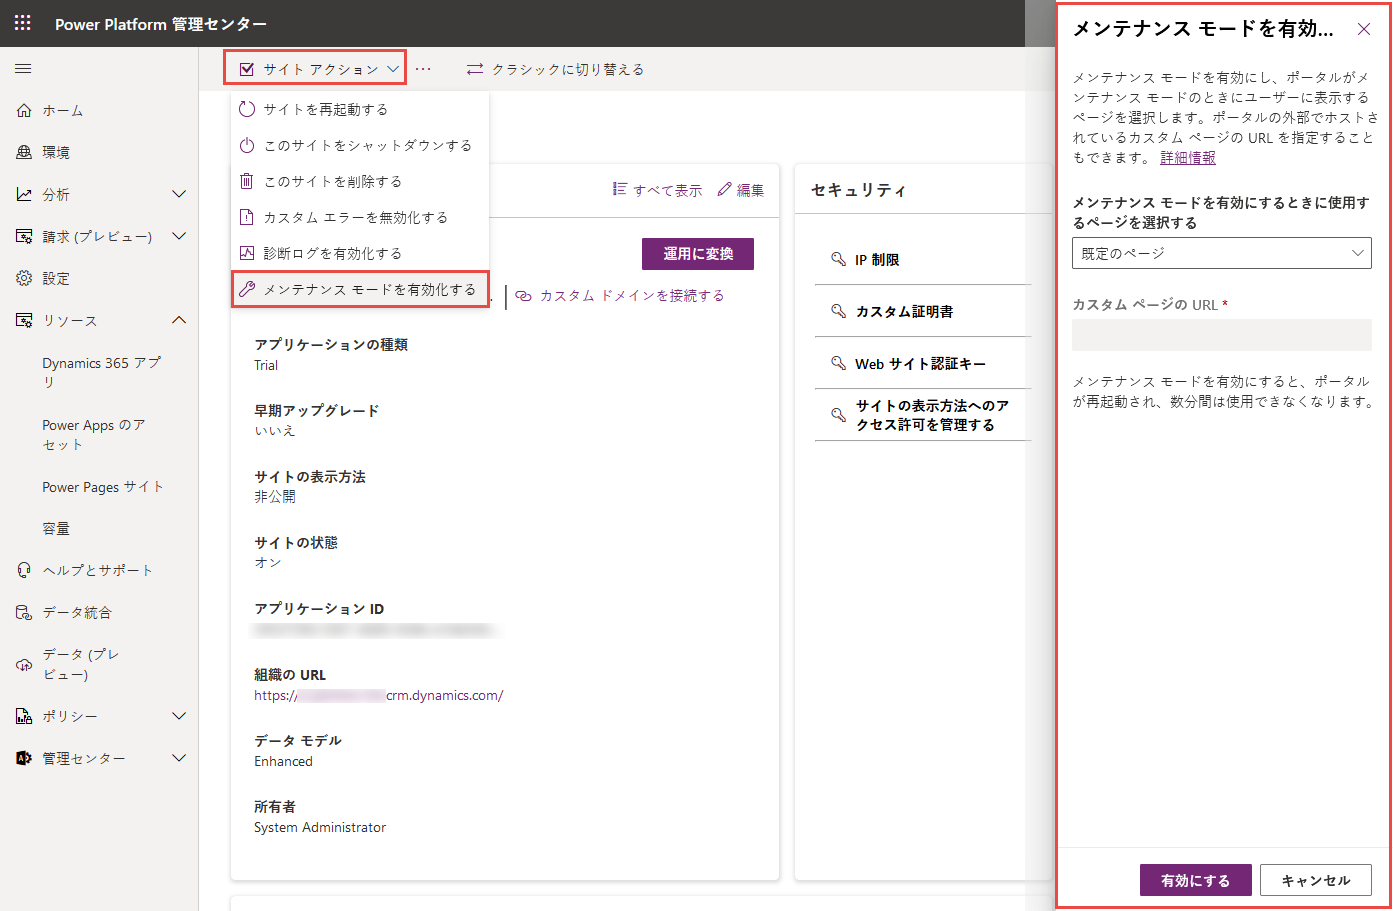Open Dynamics 365 アプリ in sidebar
This screenshot has height=911, width=1393.
pyautogui.click(x=100, y=372)
